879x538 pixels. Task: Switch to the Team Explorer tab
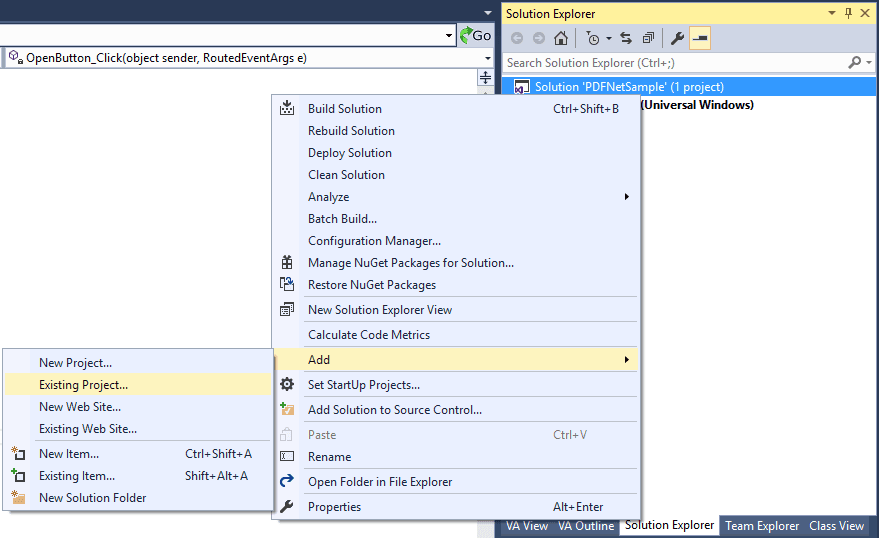(x=762, y=526)
